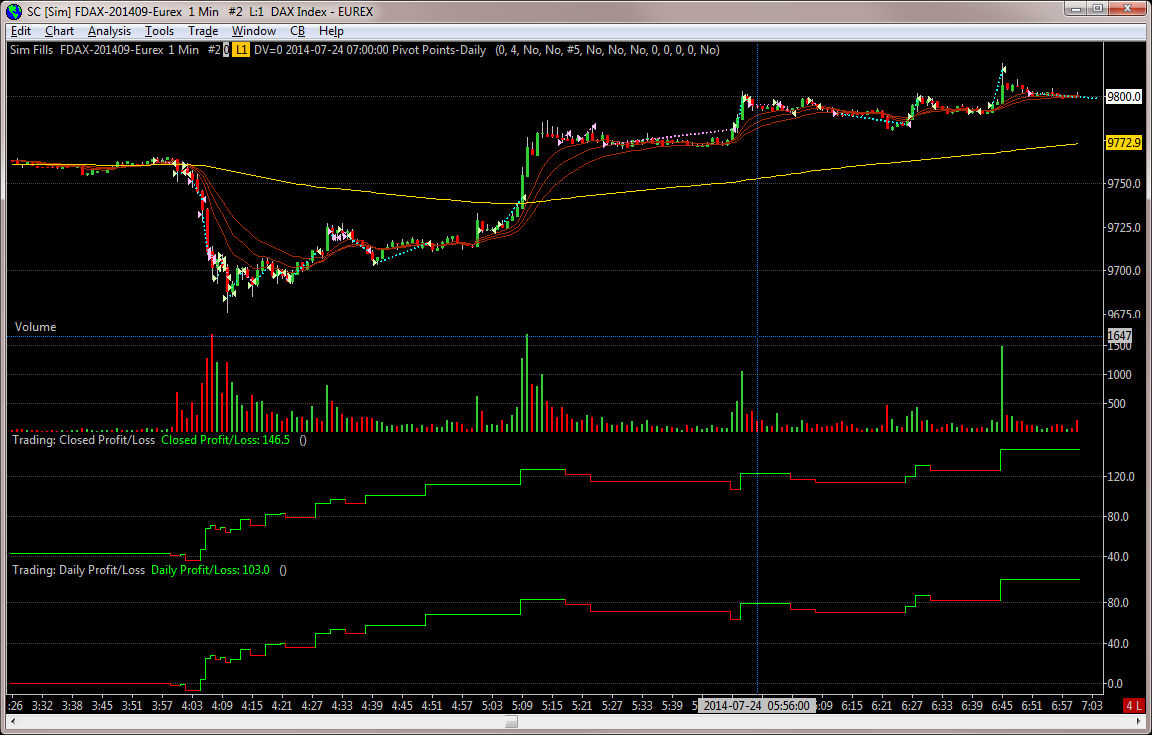Click the Volume study label

pos(35,327)
